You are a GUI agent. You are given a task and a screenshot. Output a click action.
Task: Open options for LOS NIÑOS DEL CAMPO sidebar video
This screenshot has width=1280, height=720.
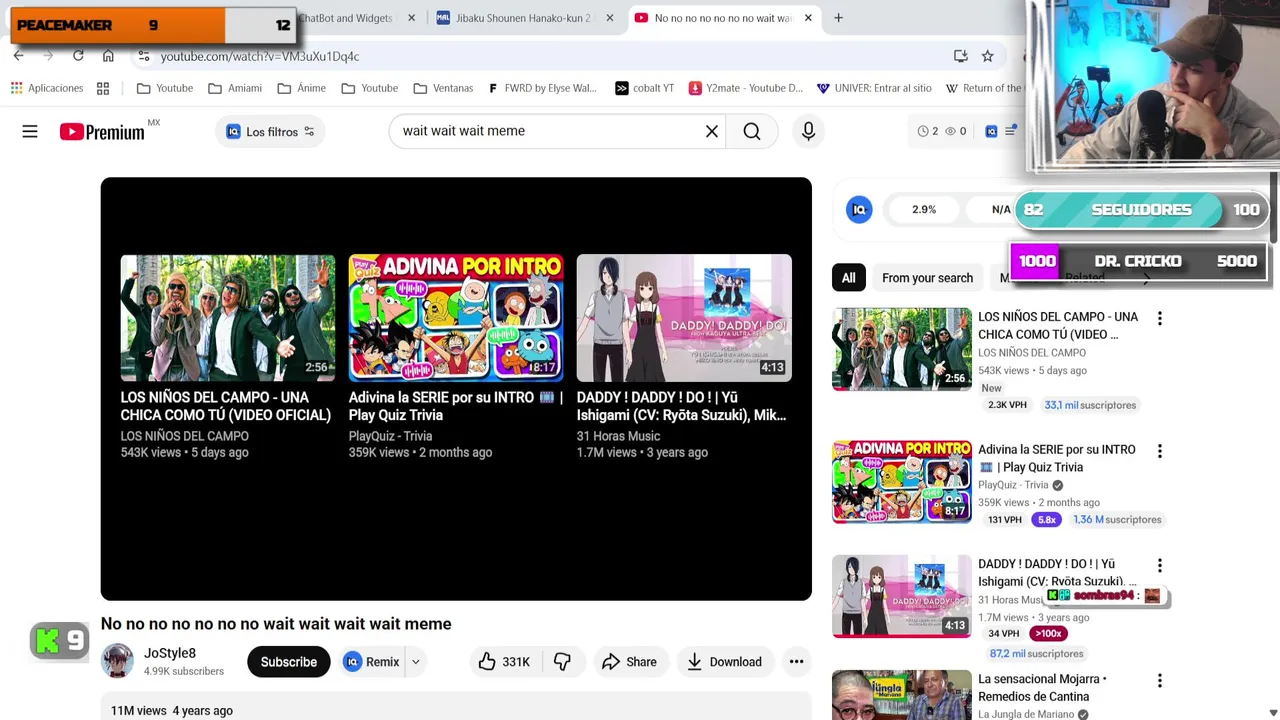[1159, 318]
